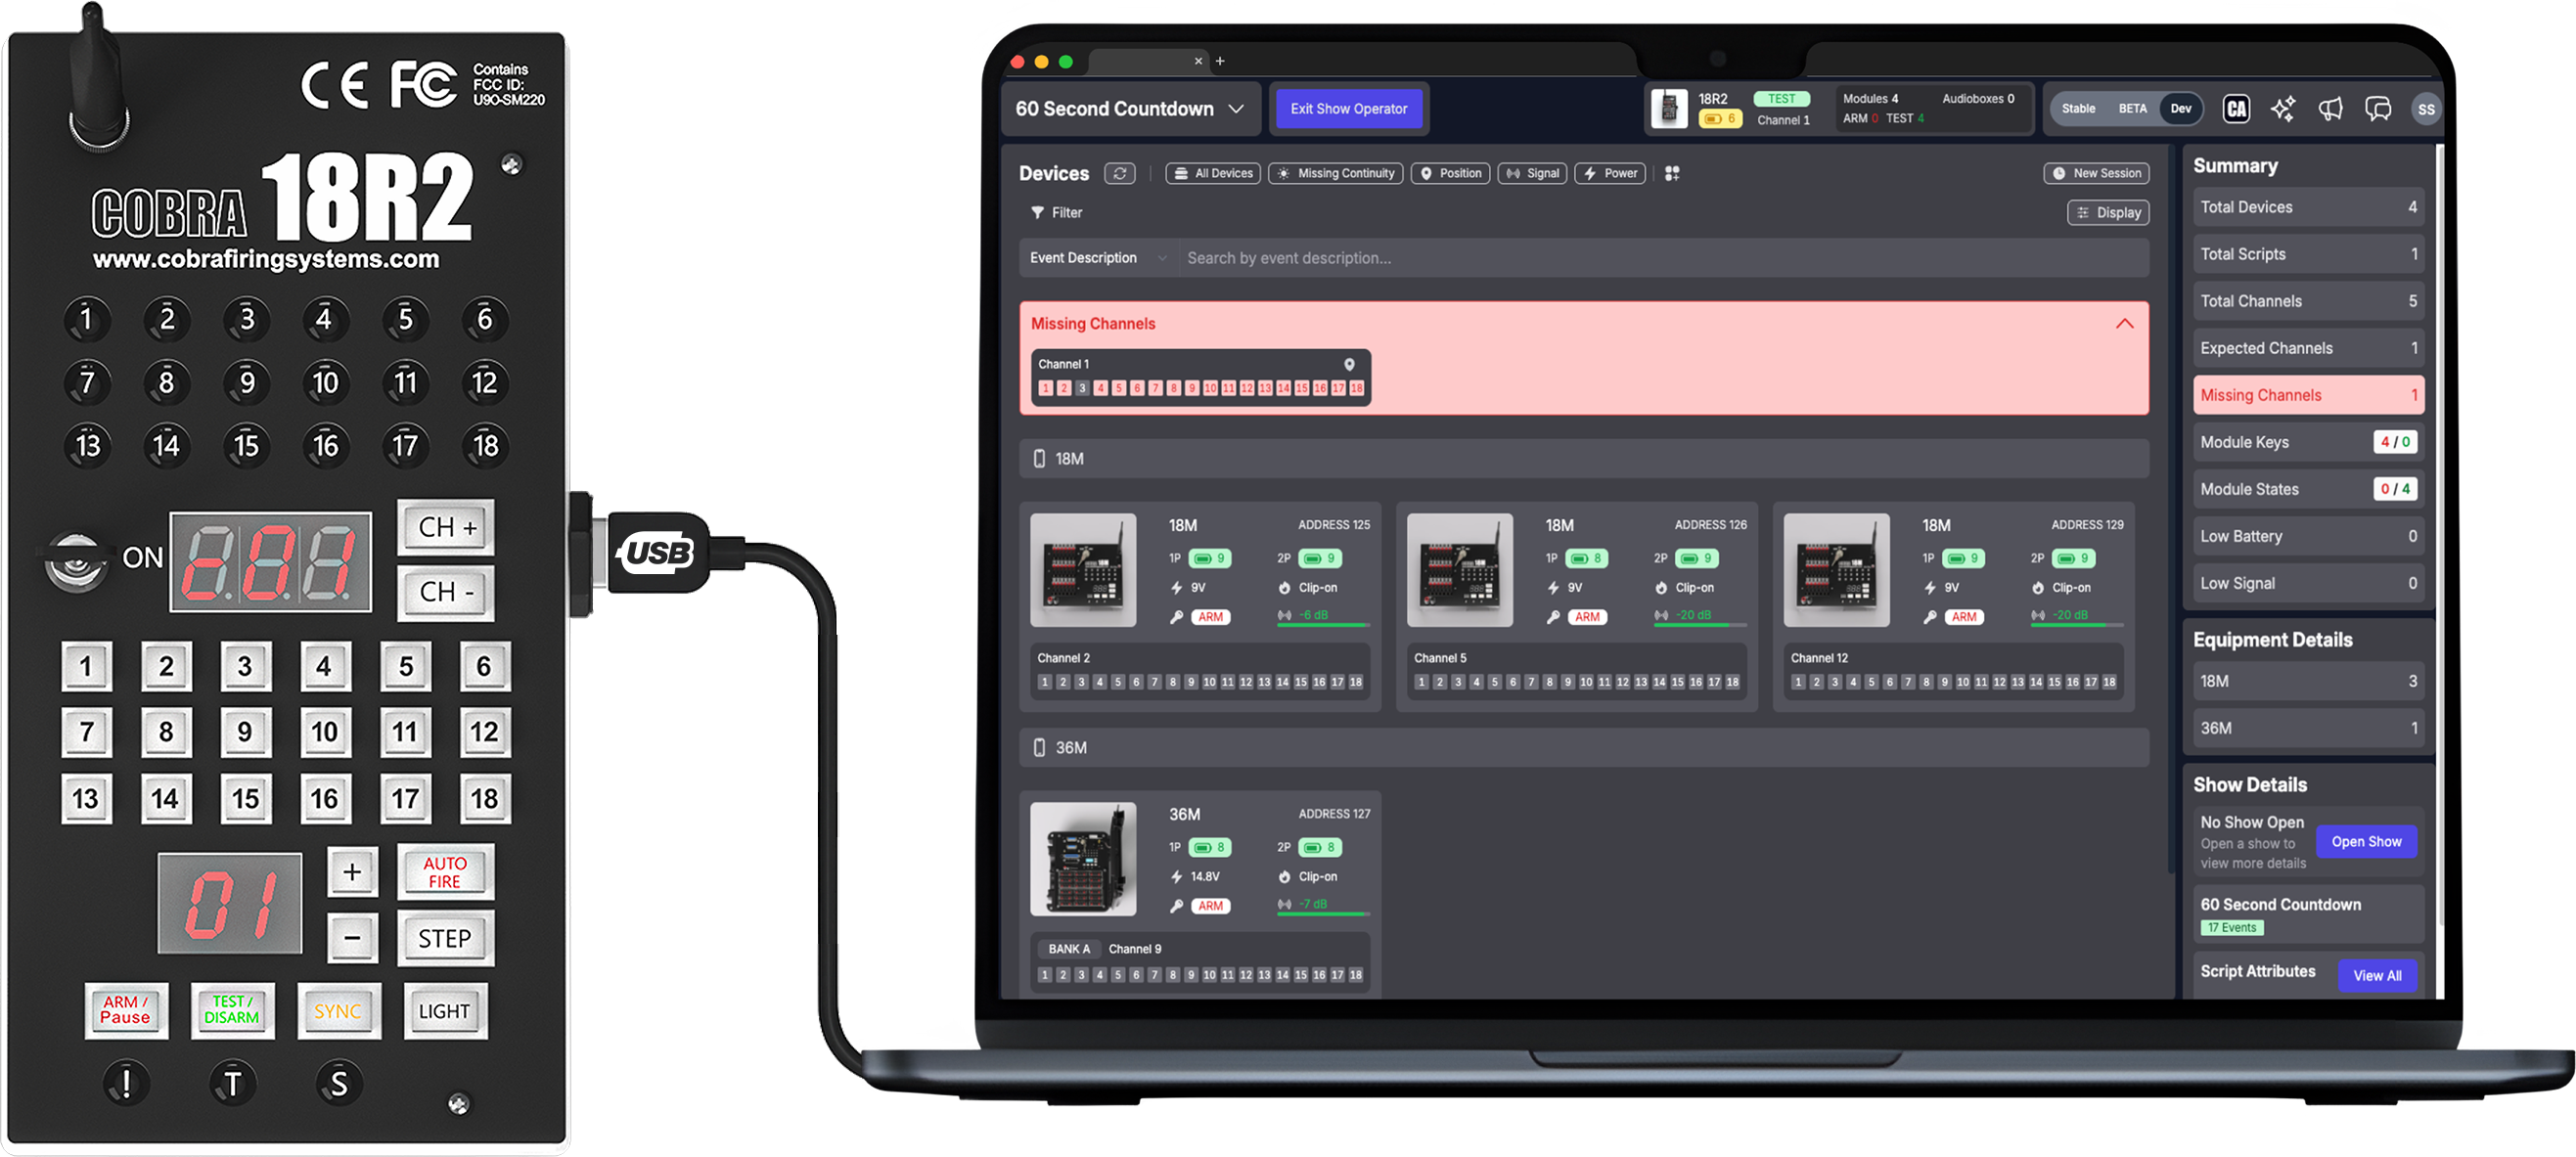Click the Clip-on antenna icon on Address 125
Screen dimensions: 2576x1157
1284,588
